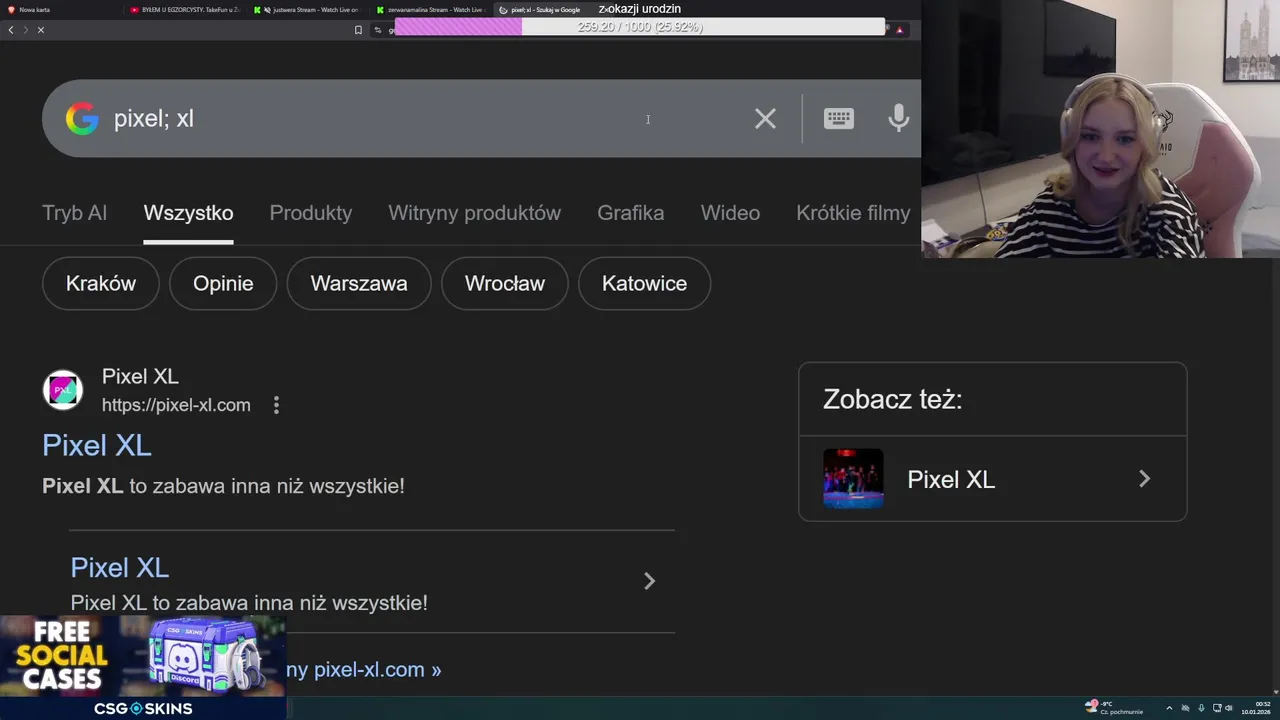This screenshot has height=720, width=1280.
Task: Click the pink progress bar showing 259.20 / 1000
Action: point(640,27)
